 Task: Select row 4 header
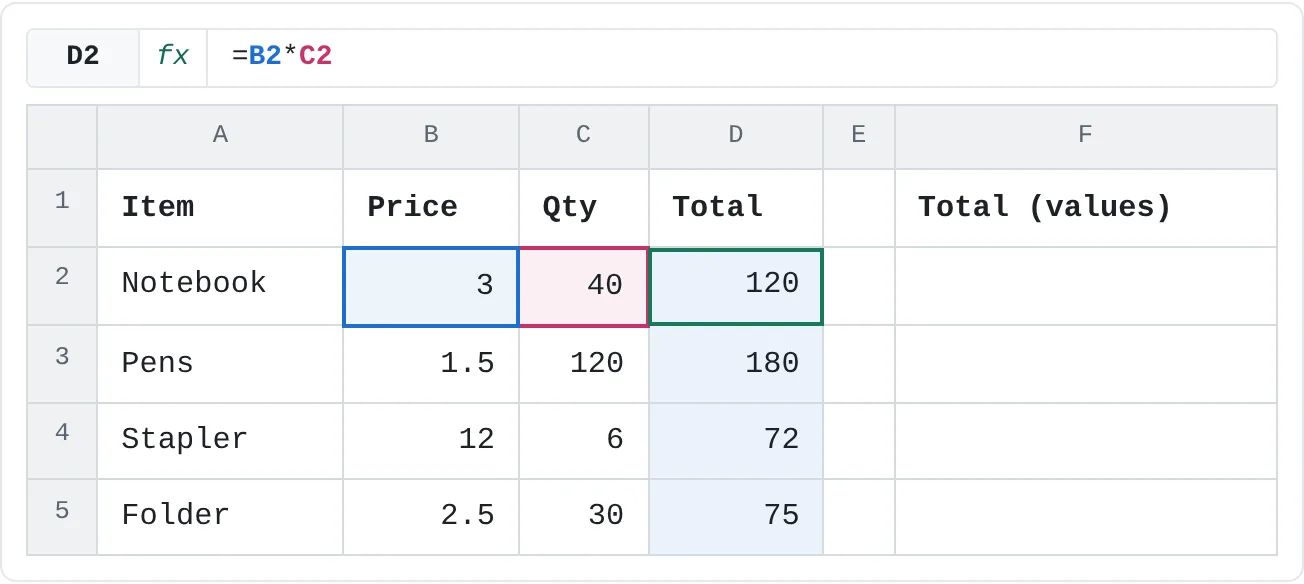(x=62, y=441)
